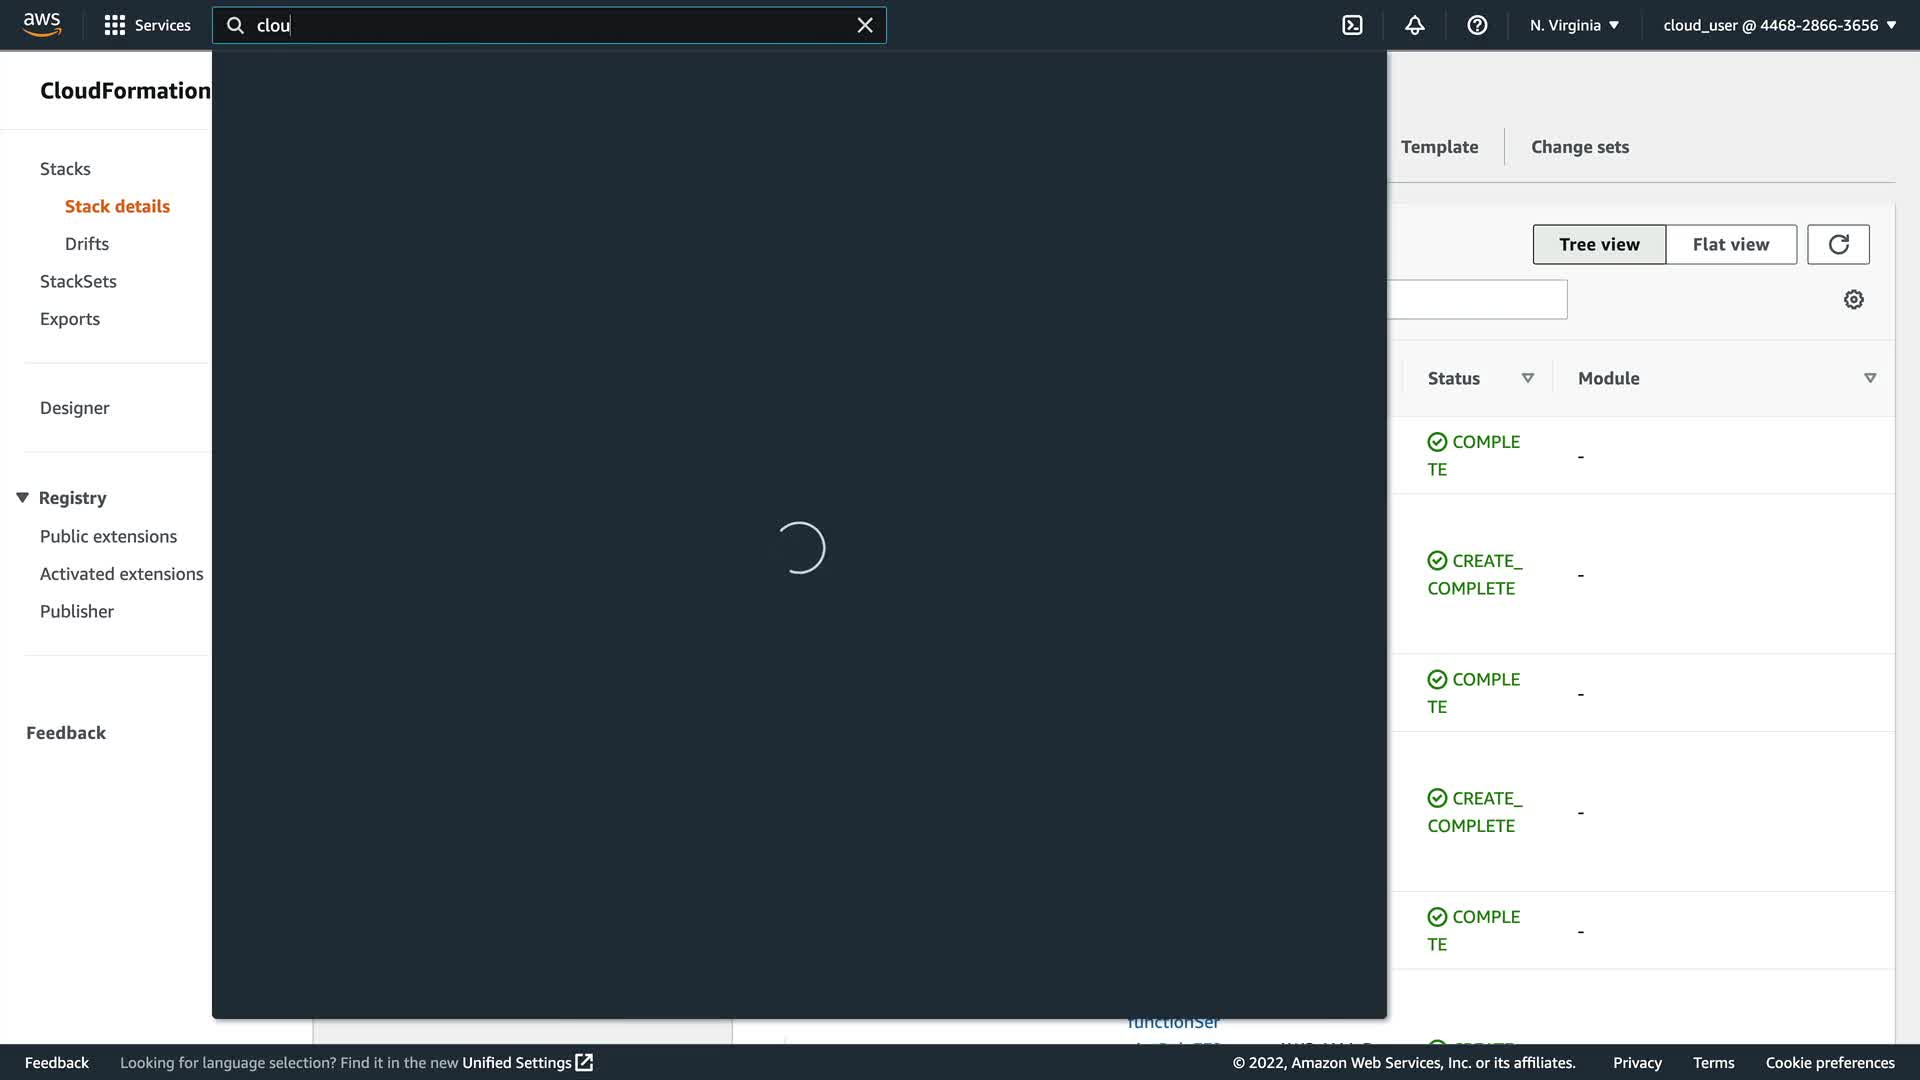
Task: Expand the cloud_user account menu
Action: [x=1779, y=25]
